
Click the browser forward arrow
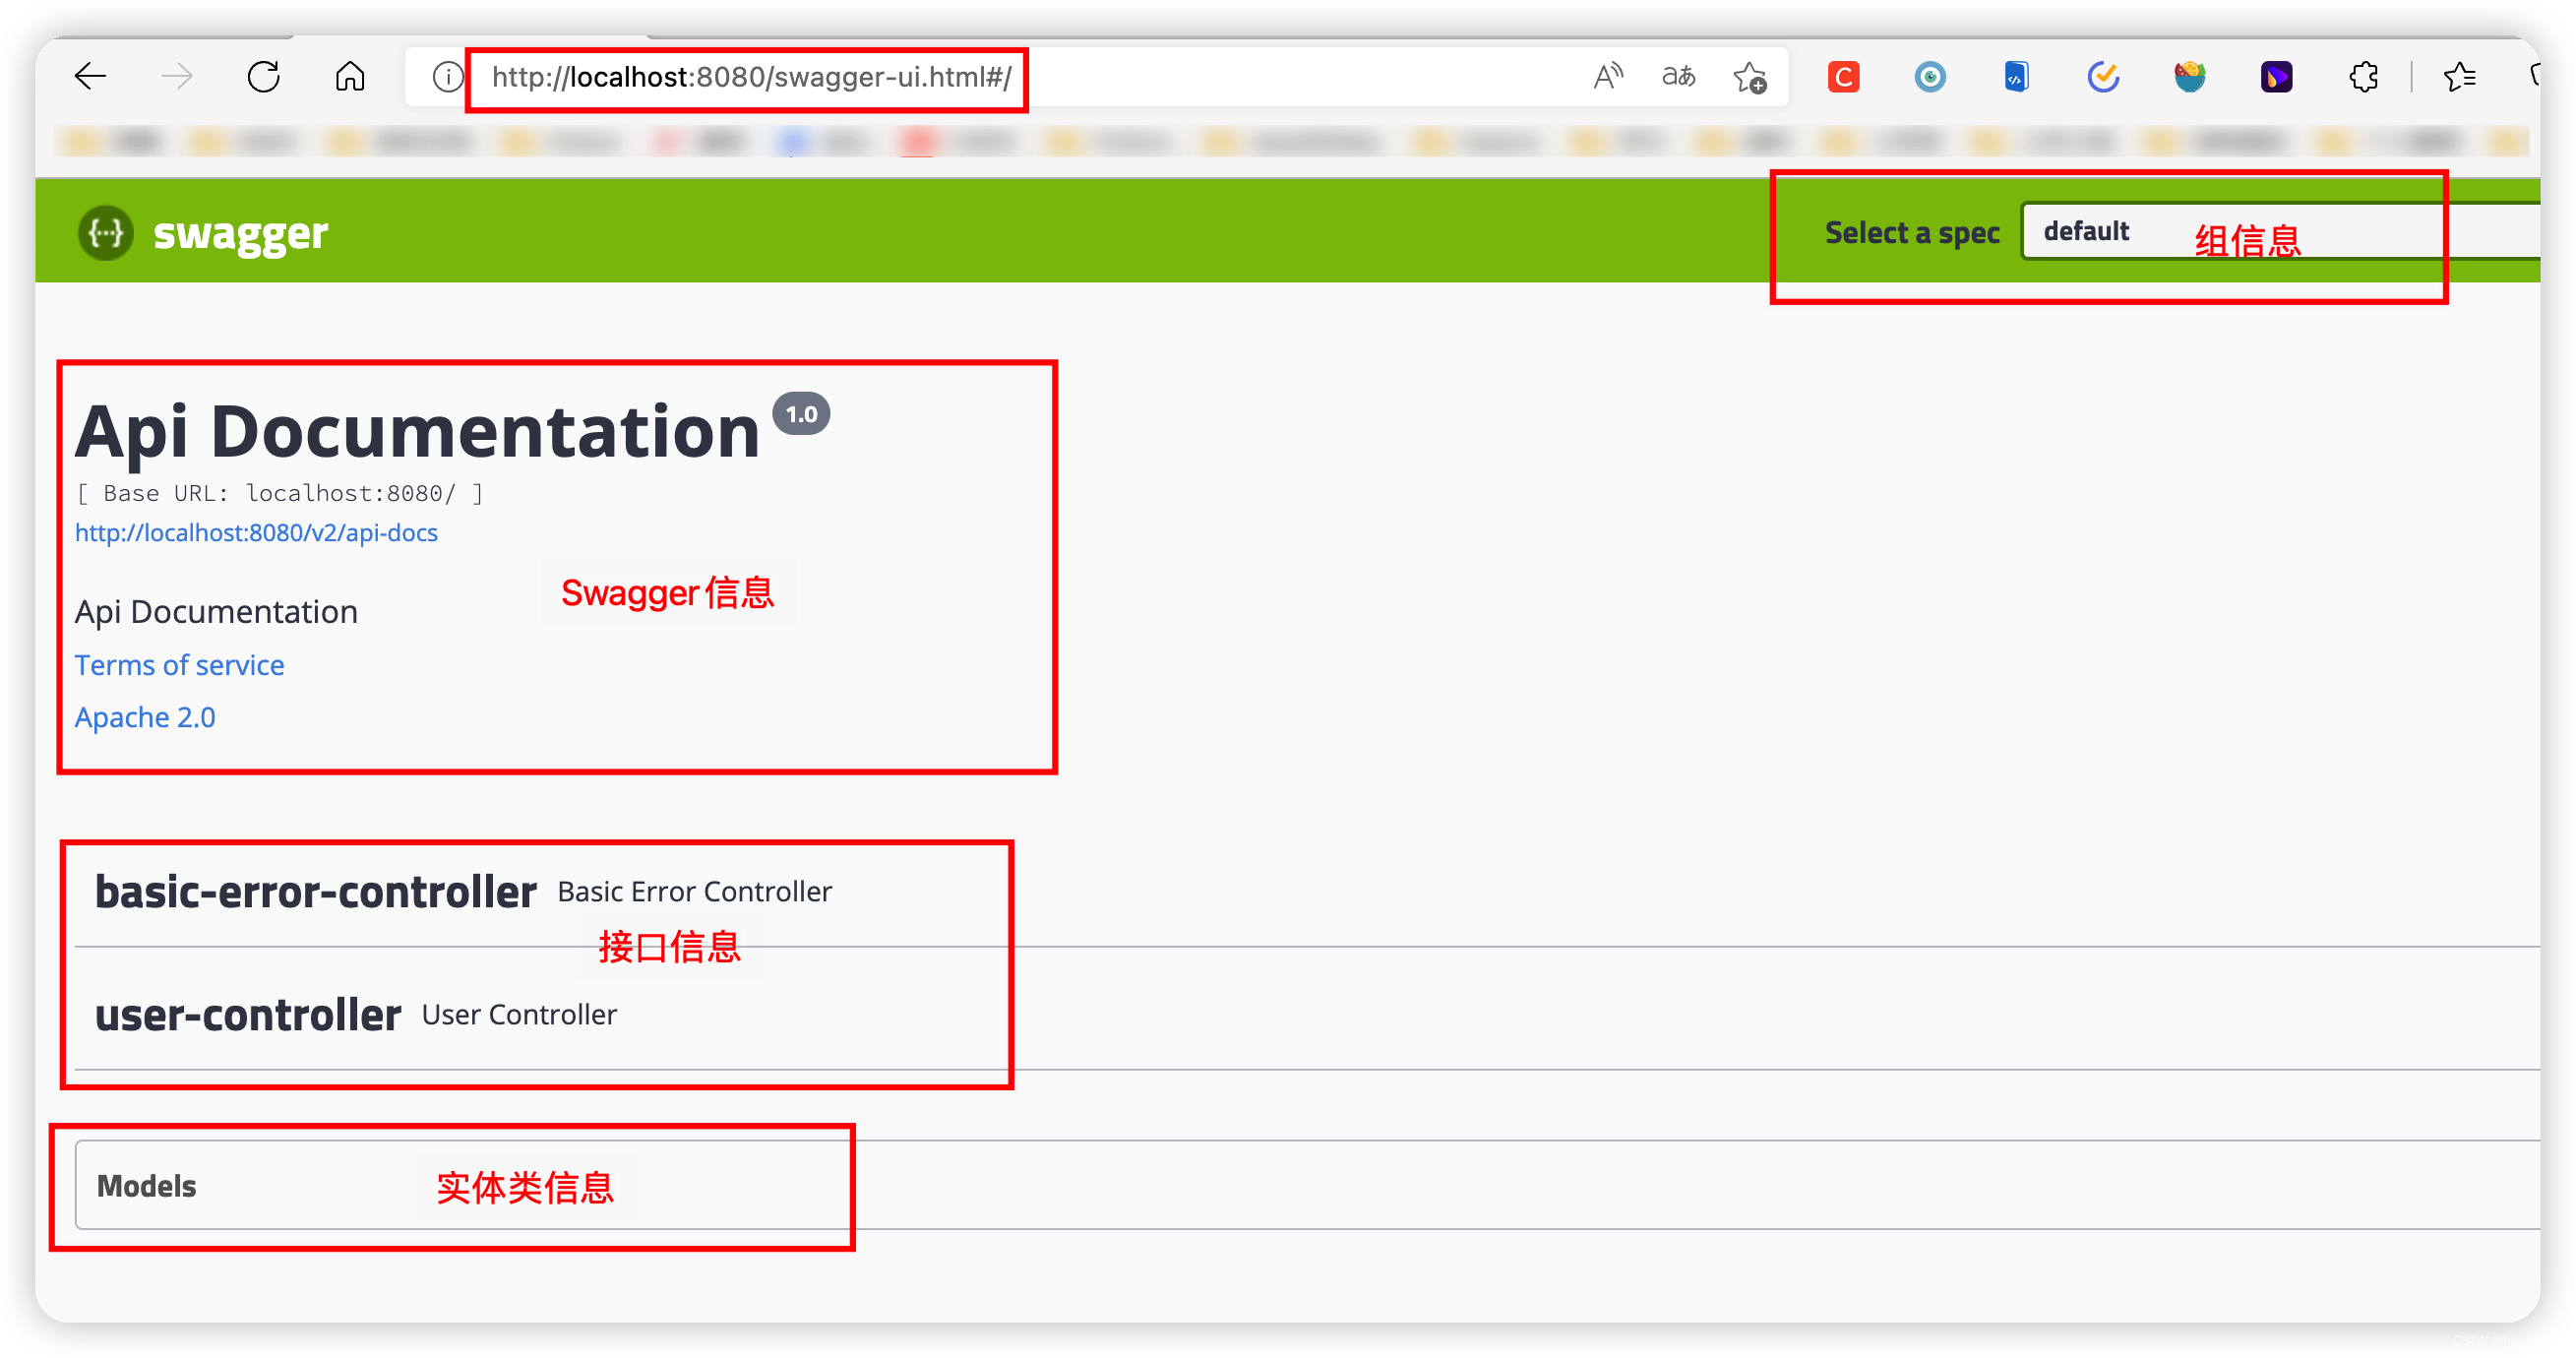point(177,76)
